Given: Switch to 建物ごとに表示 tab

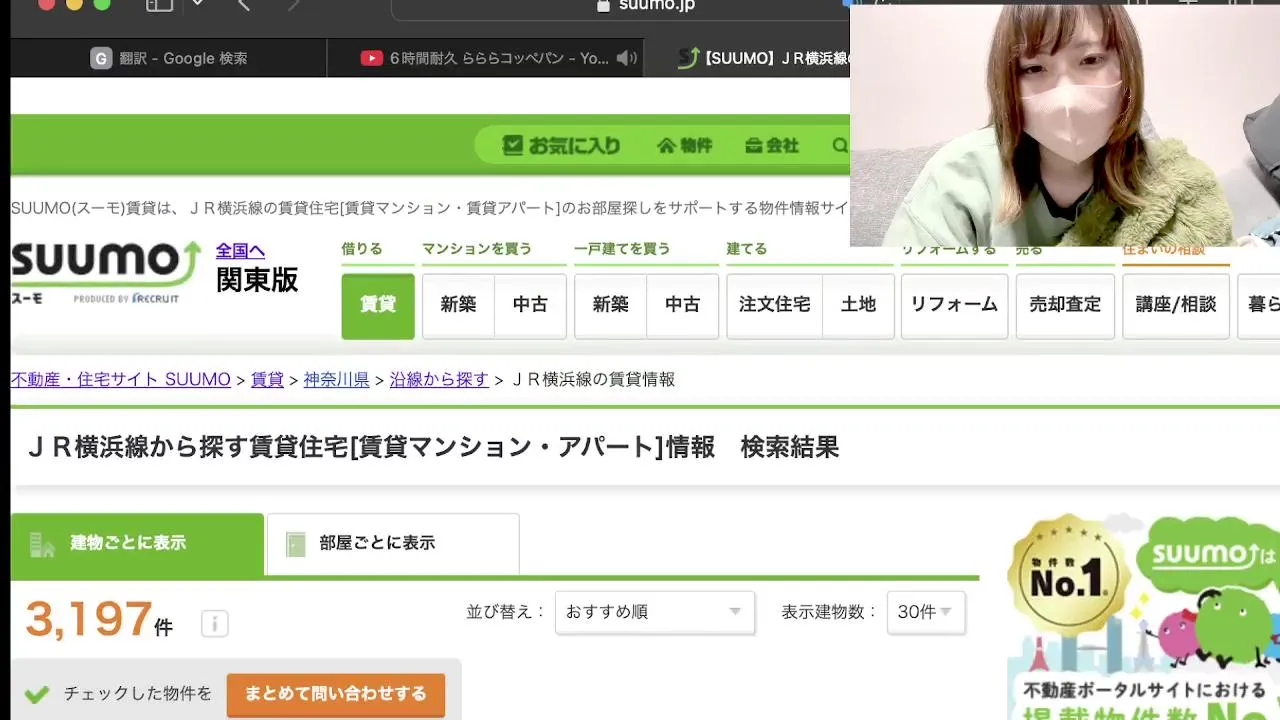Looking at the screenshot, I should [137, 543].
